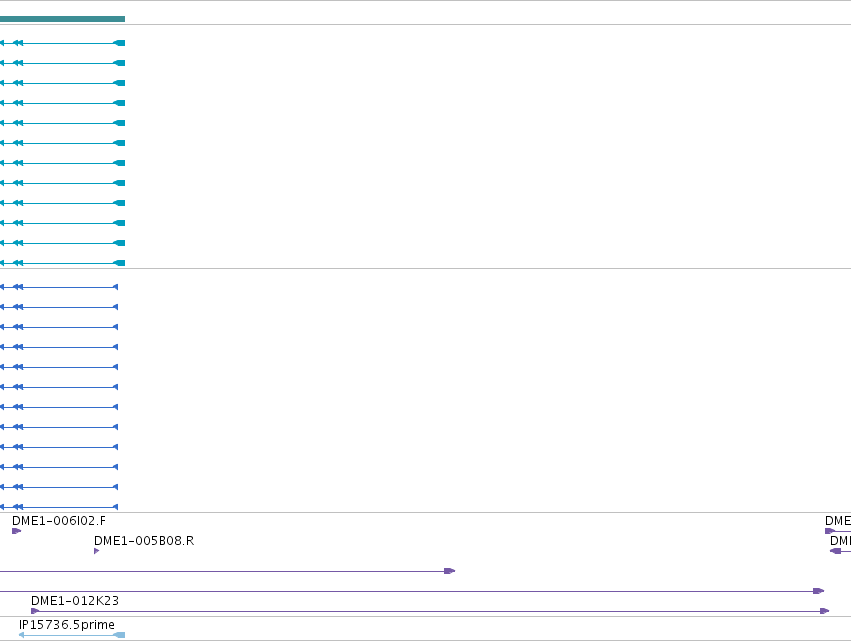Select the unlabeled purple line directly above DME1-012K23 label
Image resolution: width=851 pixels, height=641 pixels.
coord(412,591)
